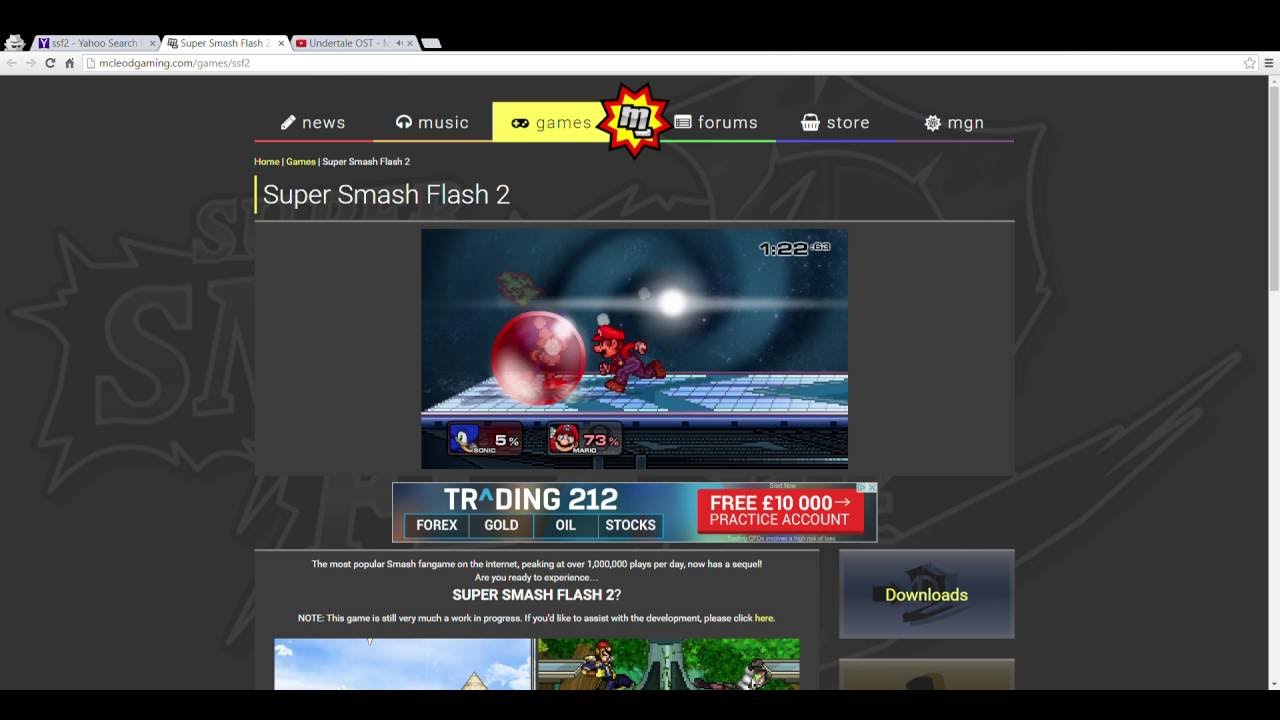Screen dimensions: 1280x720
Task: Click the browser back arrow
Action: pyautogui.click(x=12, y=63)
